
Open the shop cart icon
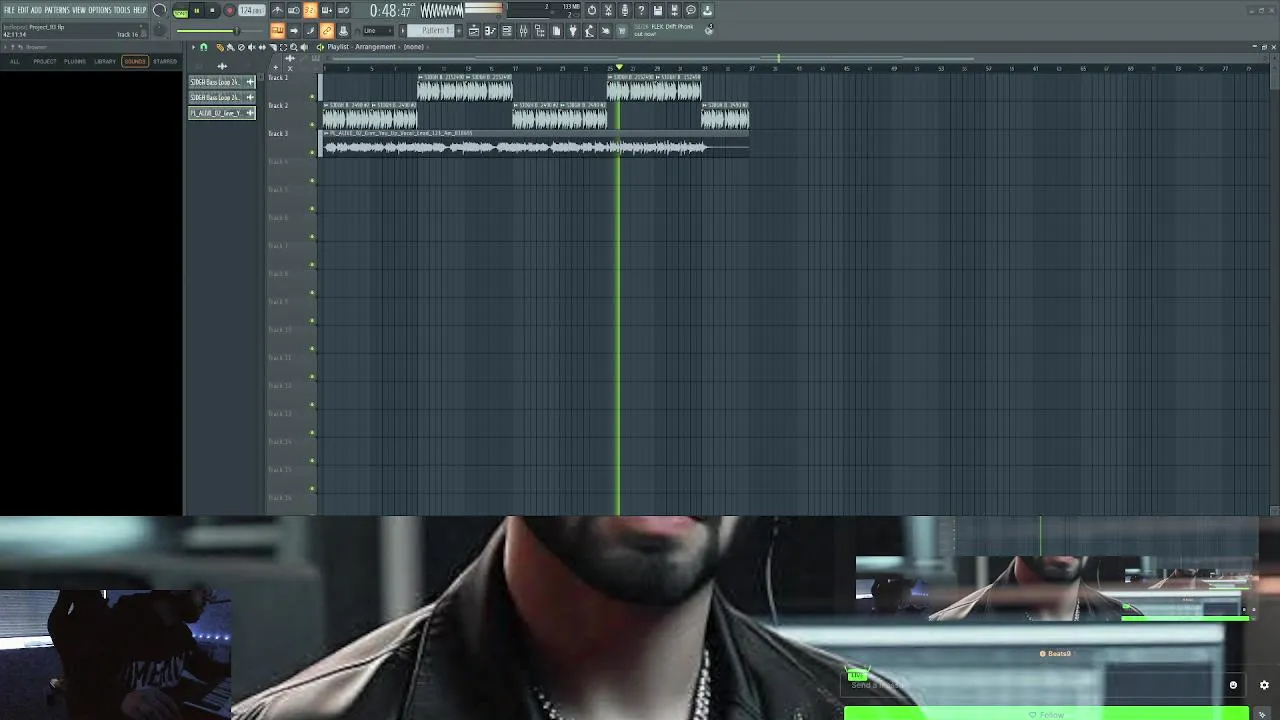(621, 31)
